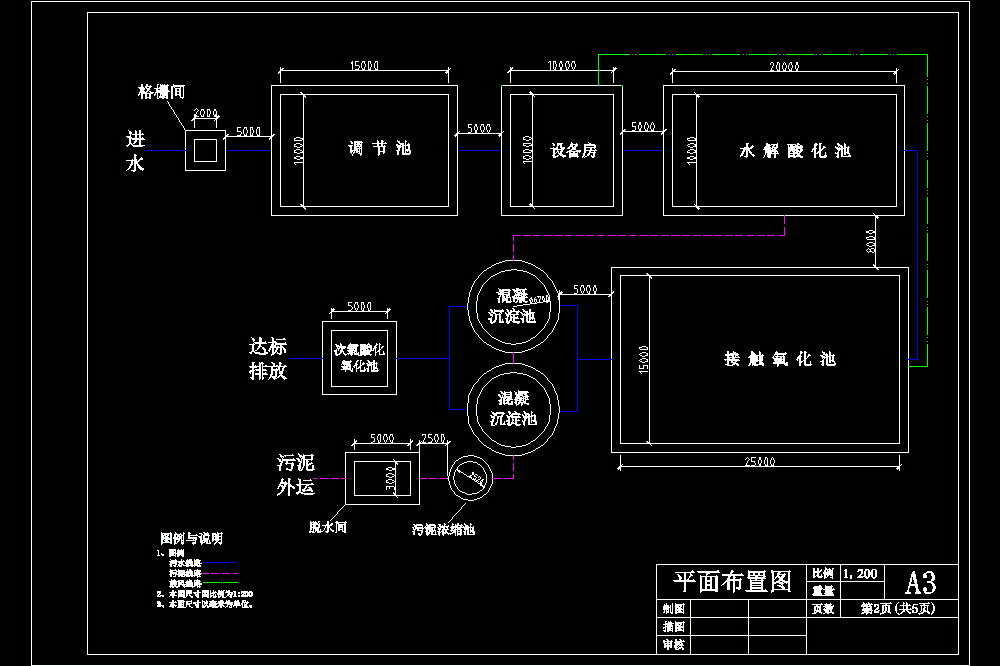
Task: Click the 格栅间 inner square
Action: 205,151
